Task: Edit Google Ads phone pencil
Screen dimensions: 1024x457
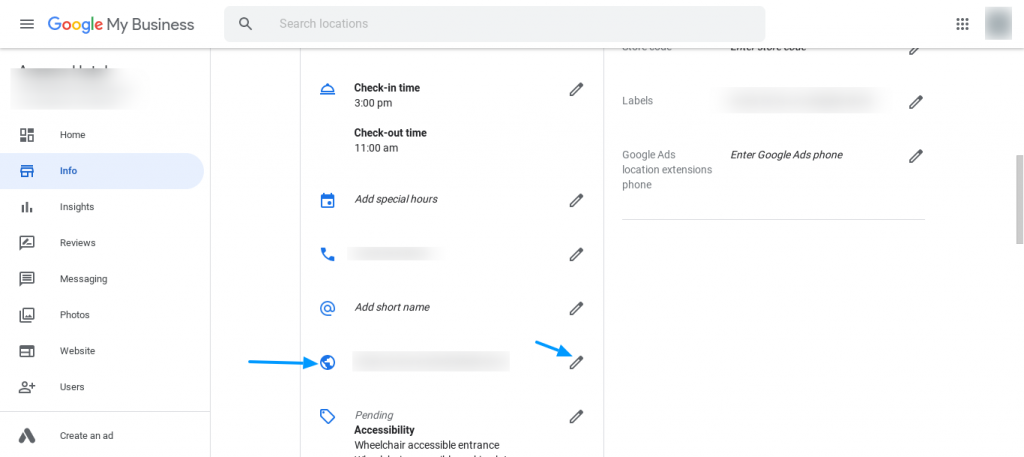Action: pos(916,156)
